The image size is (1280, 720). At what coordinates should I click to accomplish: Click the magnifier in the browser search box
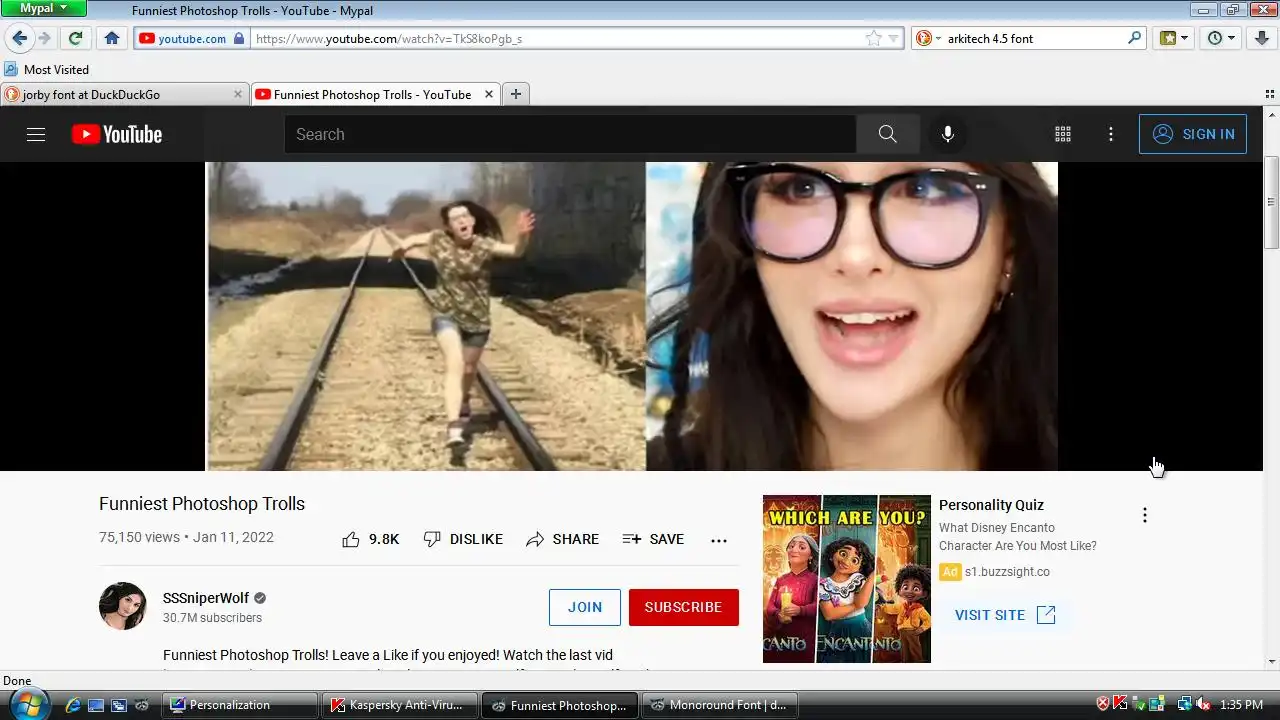(x=1135, y=38)
